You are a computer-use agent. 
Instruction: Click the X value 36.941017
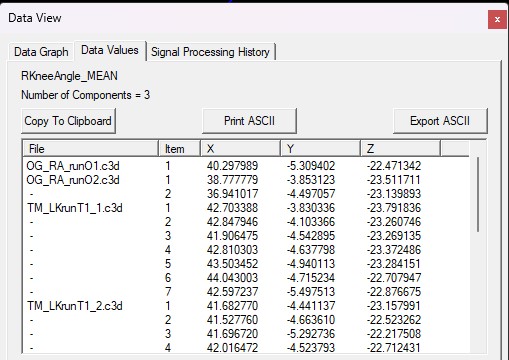click(232, 194)
